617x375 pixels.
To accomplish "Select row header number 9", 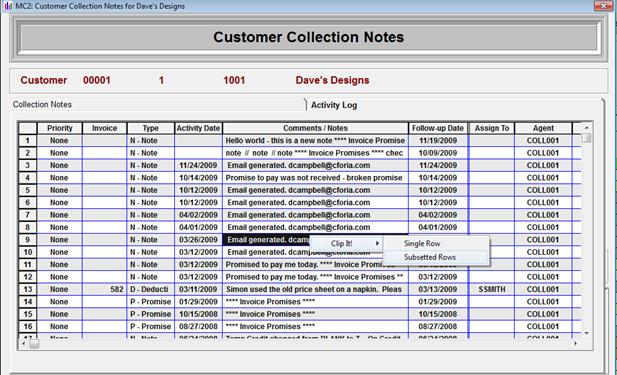I will click(28, 240).
